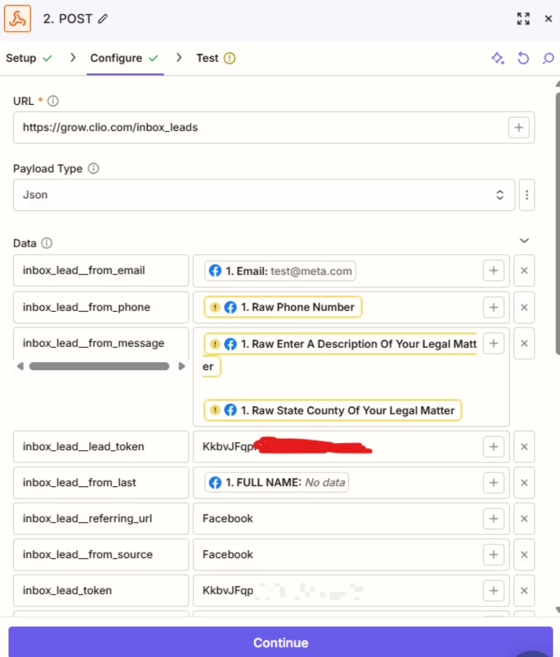Add field to inbox_lead__from_phone value
Viewport: 560px width, 657px height.
pos(493,307)
